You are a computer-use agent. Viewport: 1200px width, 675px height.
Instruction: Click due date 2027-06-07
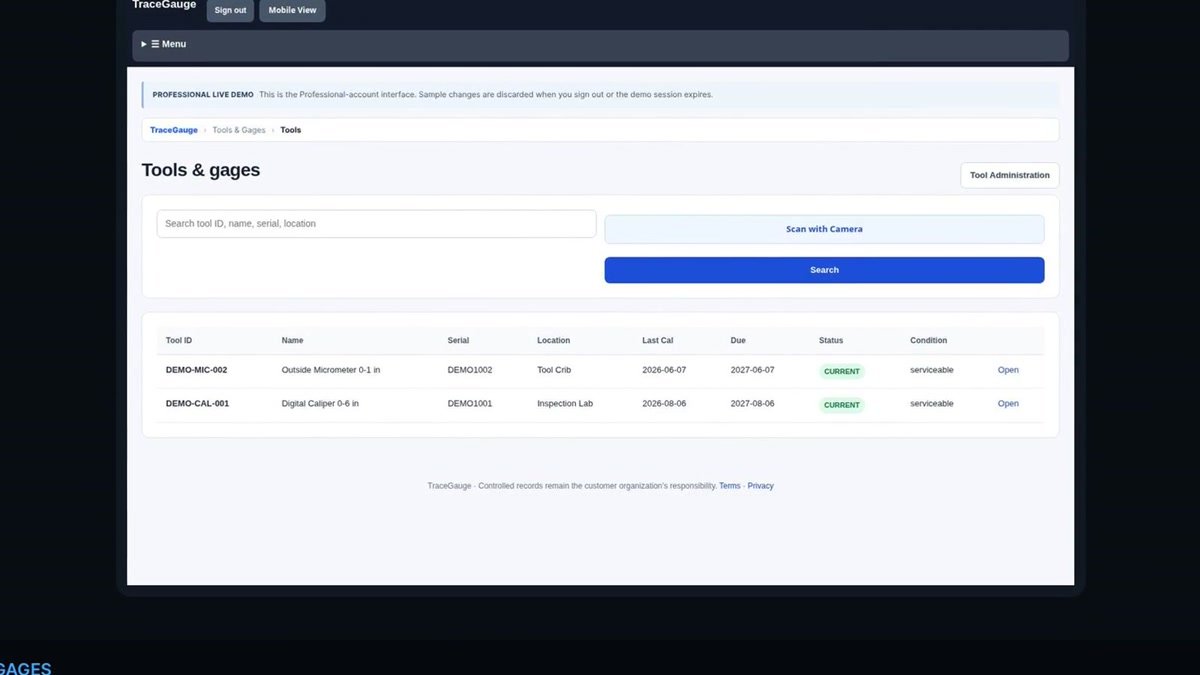point(753,370)
